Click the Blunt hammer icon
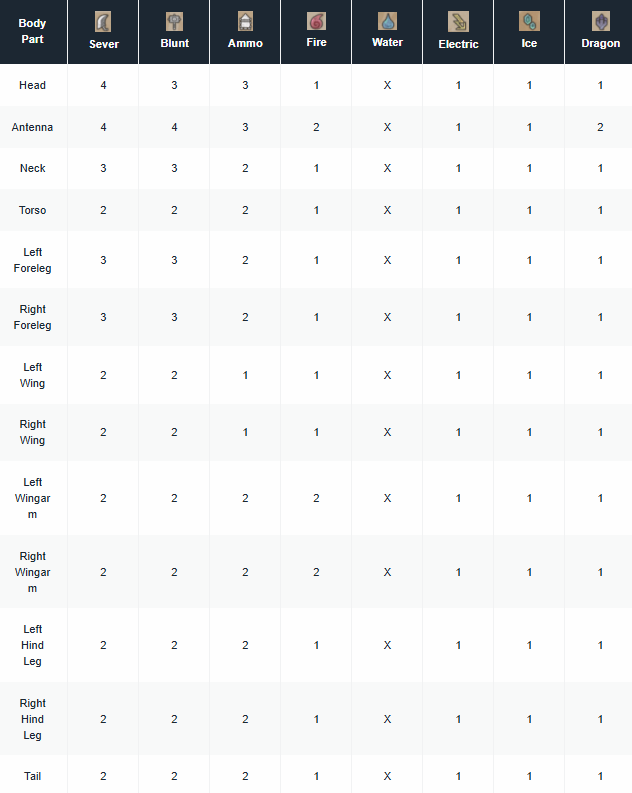Image resolution: width=632 pixels, height=793 pixels. click(174, 22)
